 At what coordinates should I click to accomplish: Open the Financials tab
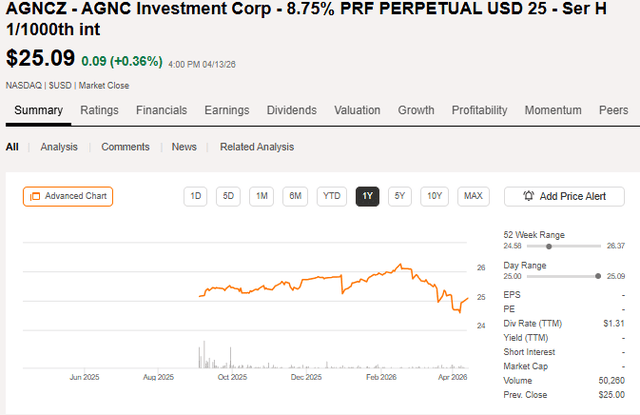(x=161, y=110)
